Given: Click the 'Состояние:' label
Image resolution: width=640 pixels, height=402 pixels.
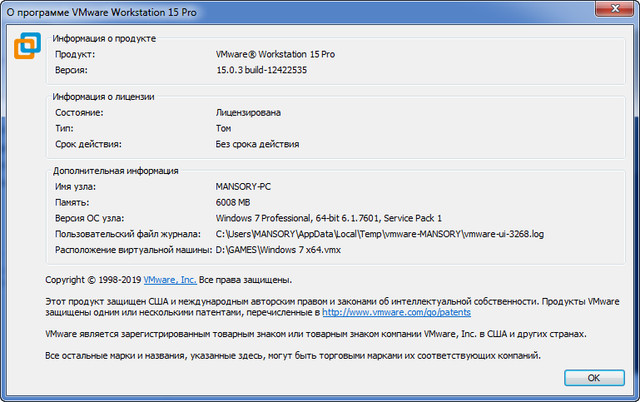Looking at the screenshot, I should click(x=79, y=113).
